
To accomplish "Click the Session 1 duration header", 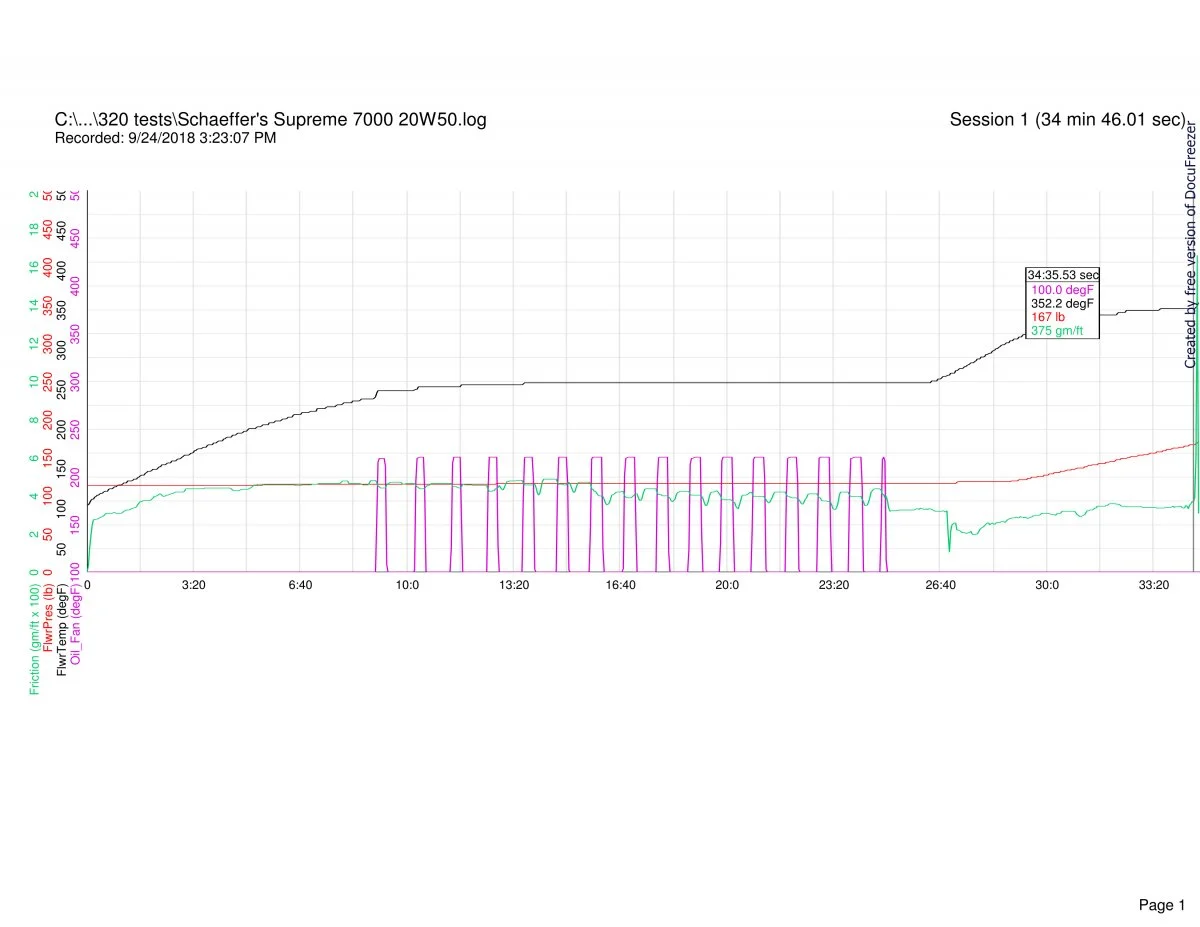I will (x=1067, y=120).
